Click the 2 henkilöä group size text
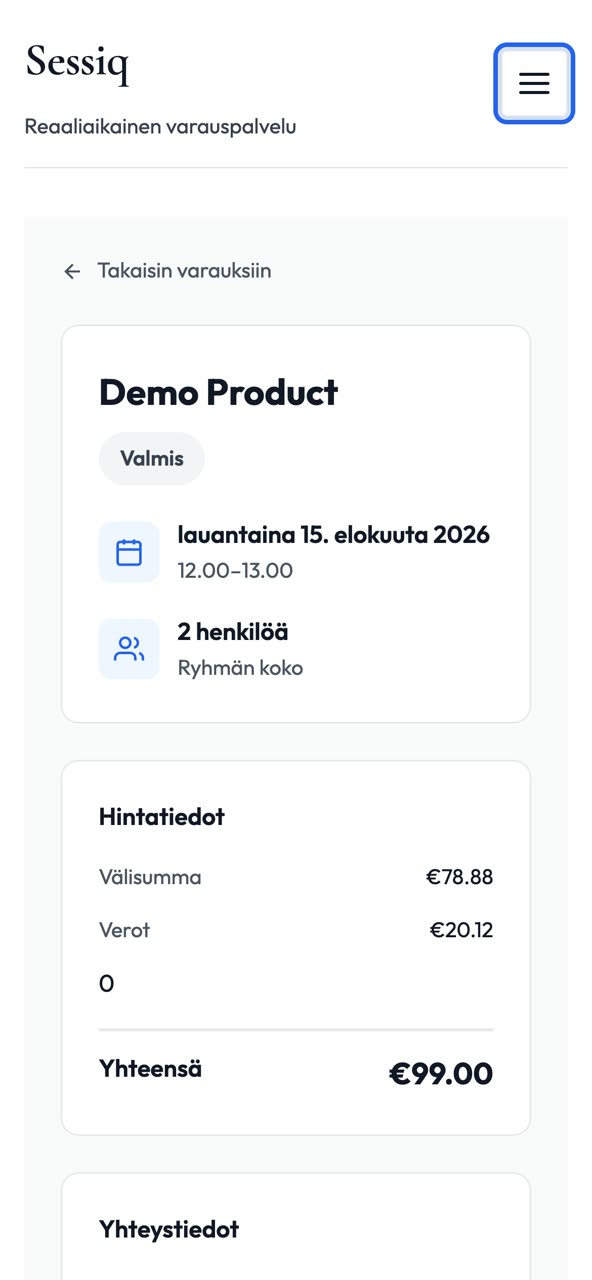592x1280 pixels. tap(233, 632)
